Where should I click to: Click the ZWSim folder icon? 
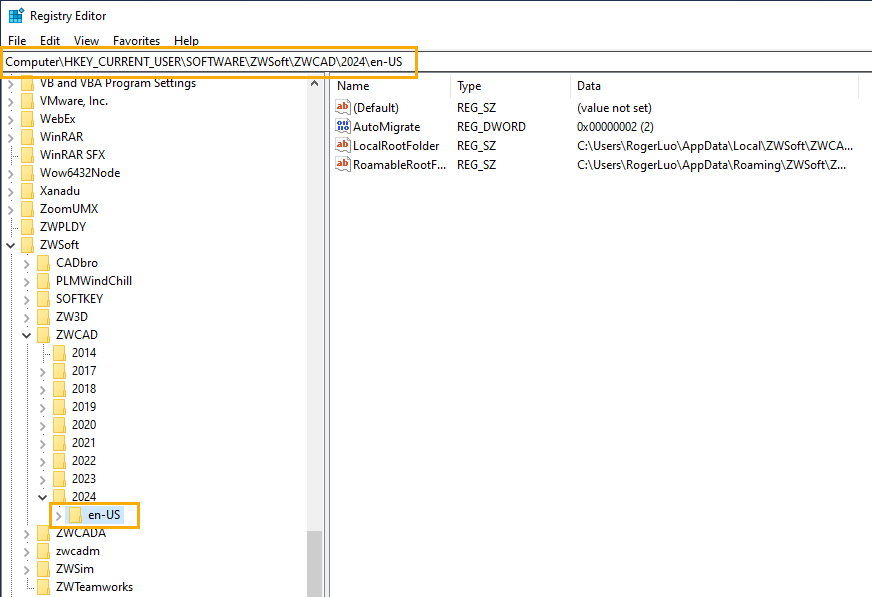[43, 569]
